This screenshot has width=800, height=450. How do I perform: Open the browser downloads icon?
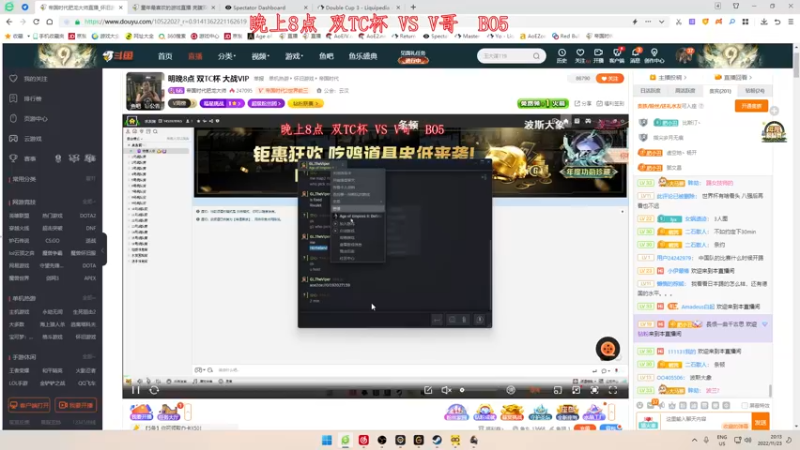764,22
